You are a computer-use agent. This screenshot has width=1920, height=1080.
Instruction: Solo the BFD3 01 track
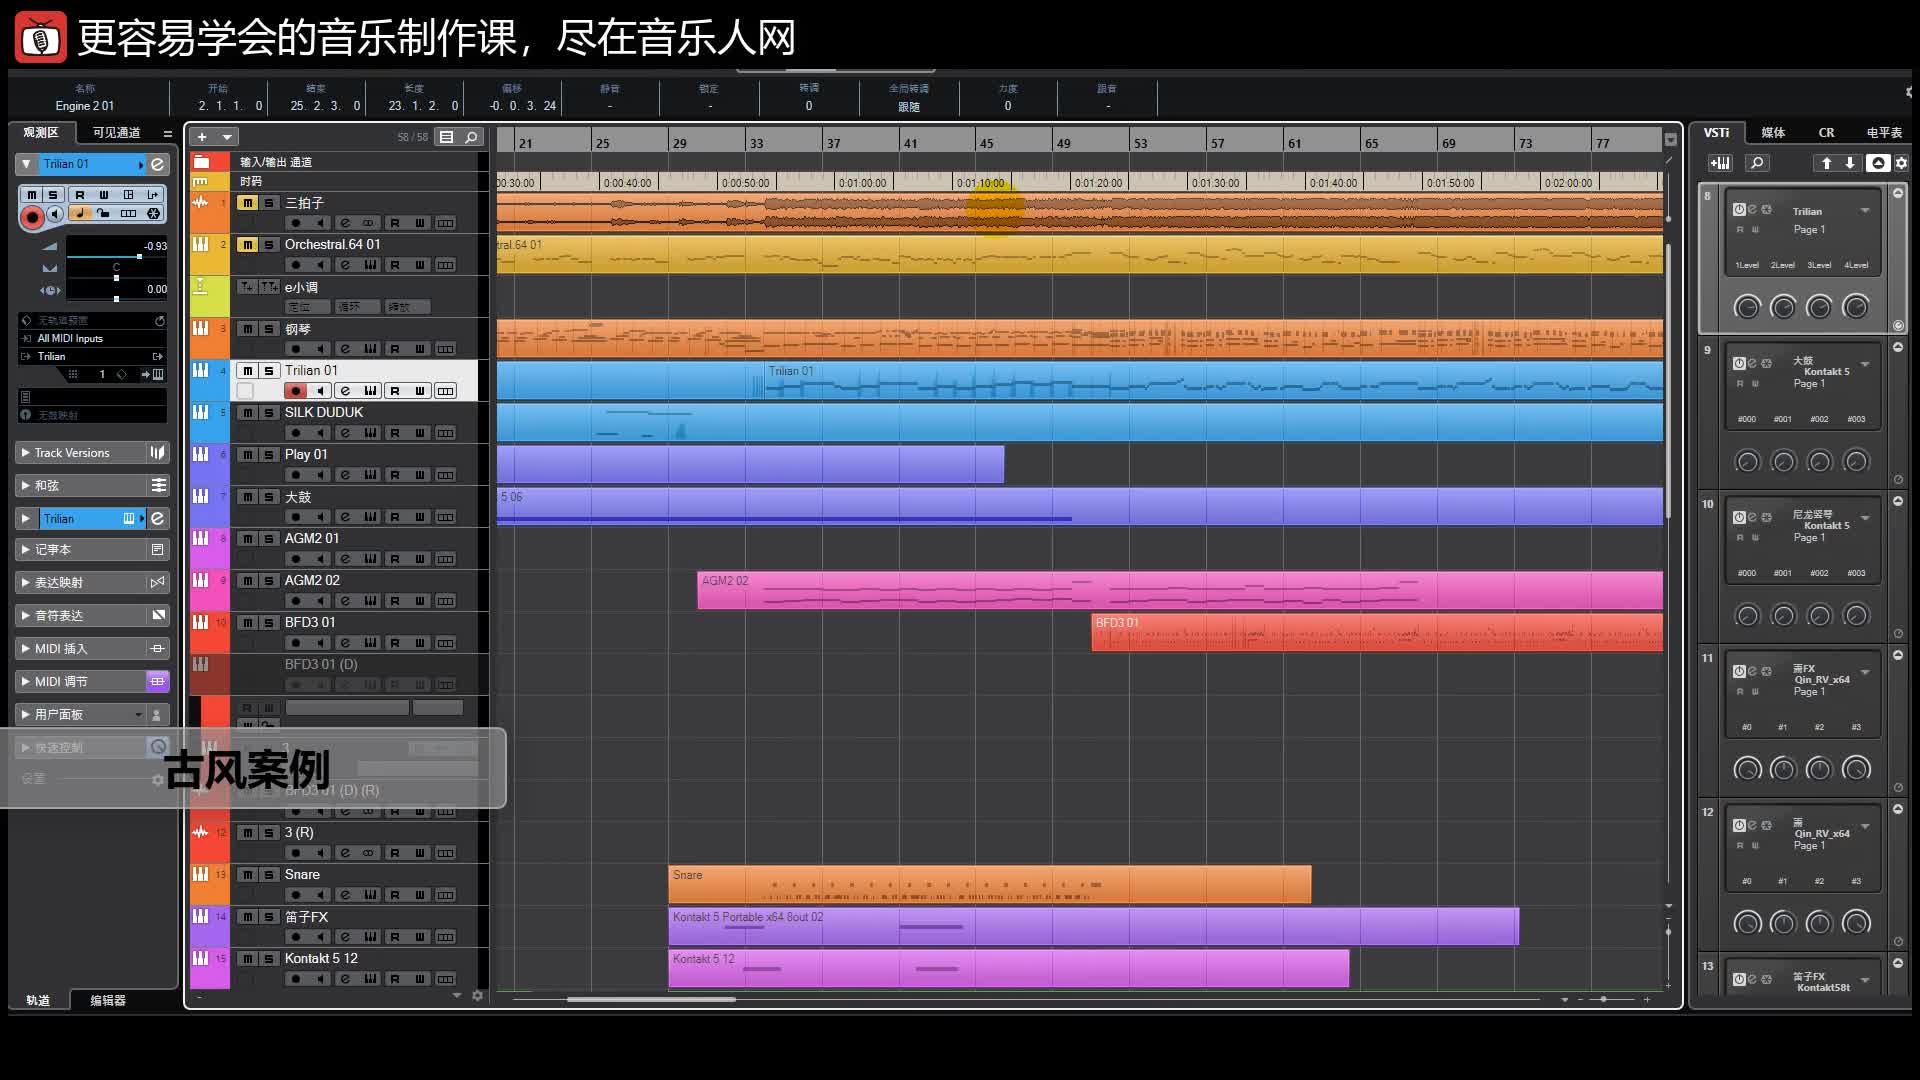[x=269, y=622]
